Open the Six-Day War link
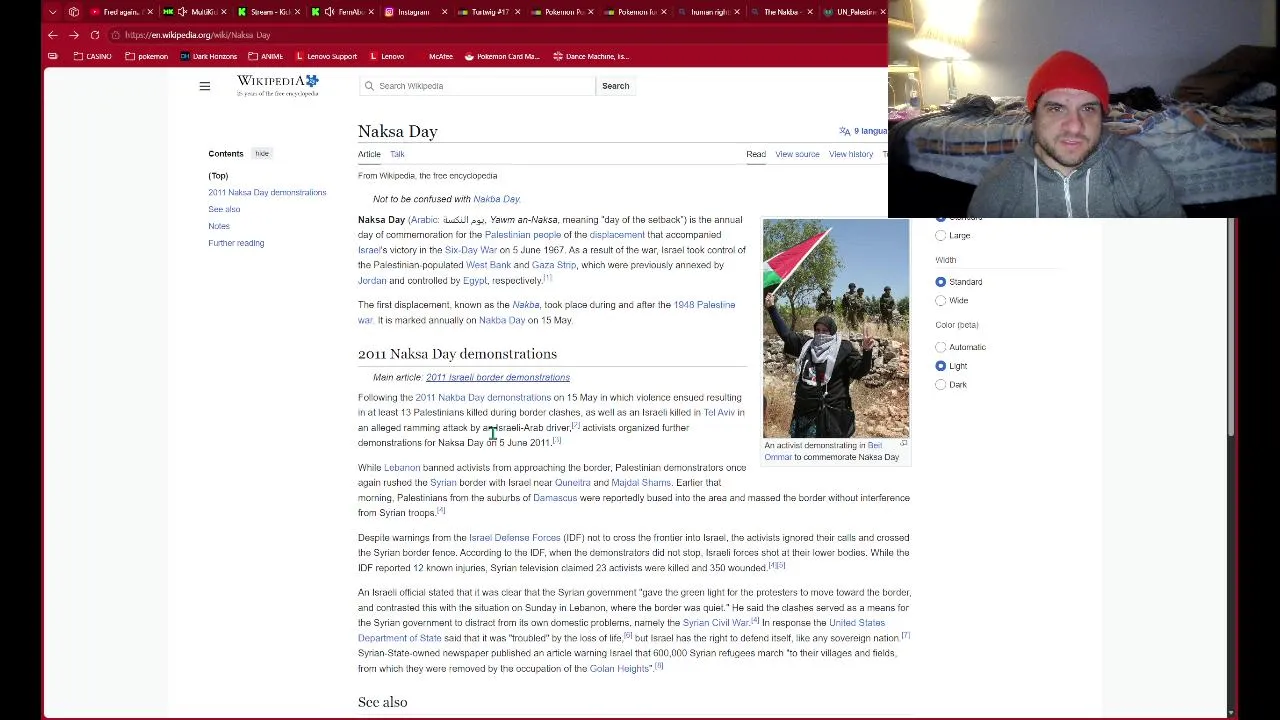The height and width of the screenshot is (720, 1280). pyautogui.click(x=470, y=250)
